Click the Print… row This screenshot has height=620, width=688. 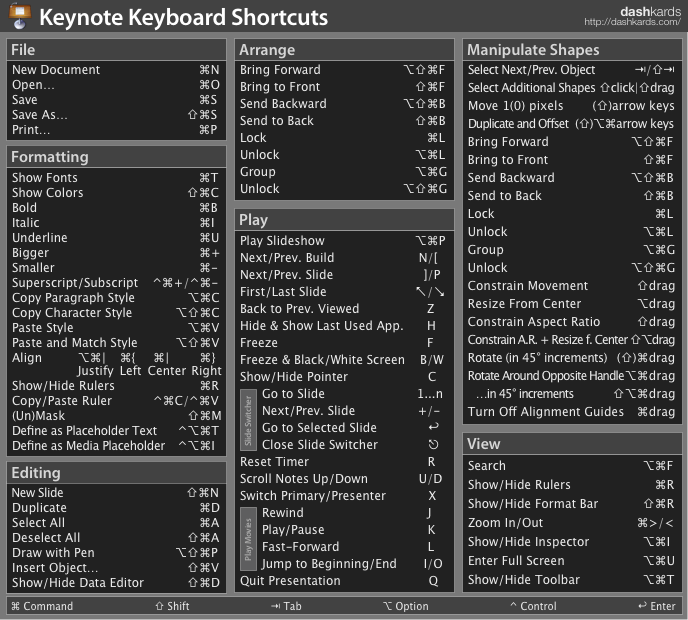tap(116, 130)
